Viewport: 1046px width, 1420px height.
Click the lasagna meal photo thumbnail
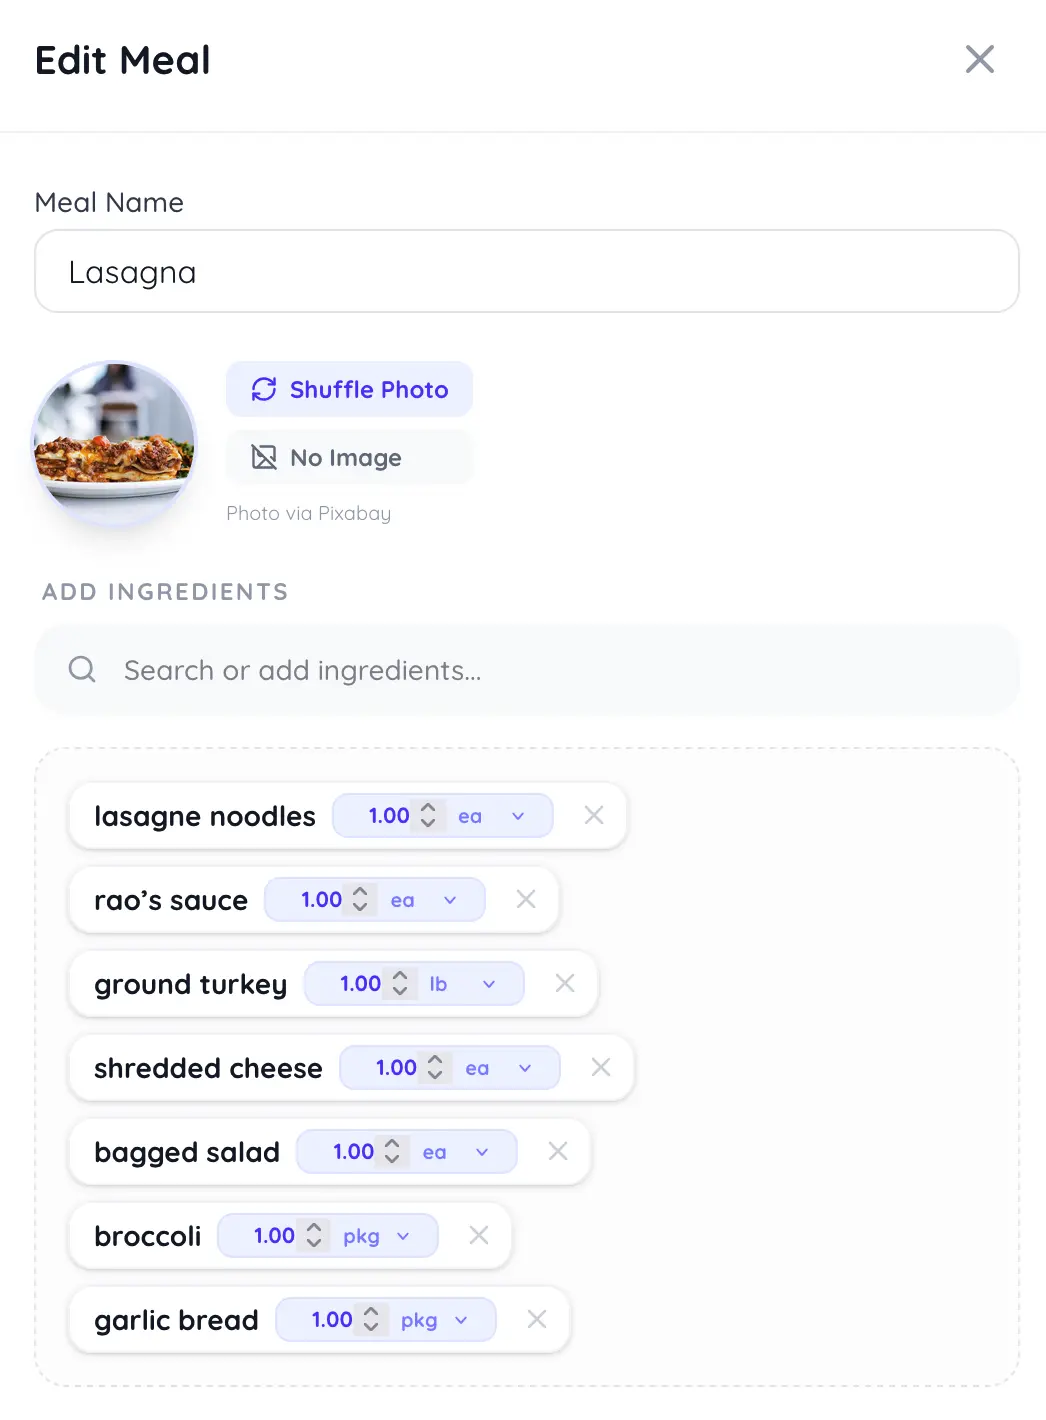(x=114, y=444)
